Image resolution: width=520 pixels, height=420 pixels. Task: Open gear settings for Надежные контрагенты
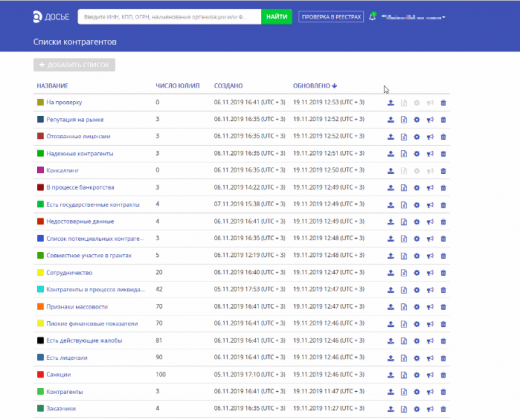point(417,154)
